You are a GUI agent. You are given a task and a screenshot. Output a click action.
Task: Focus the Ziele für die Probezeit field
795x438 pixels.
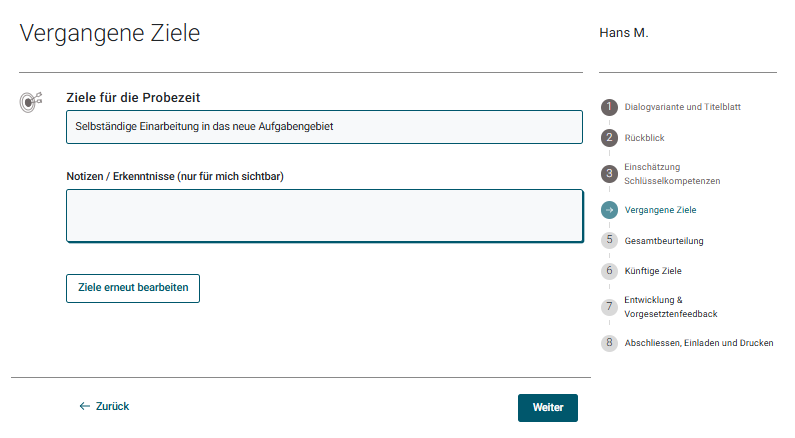point(324,127)
